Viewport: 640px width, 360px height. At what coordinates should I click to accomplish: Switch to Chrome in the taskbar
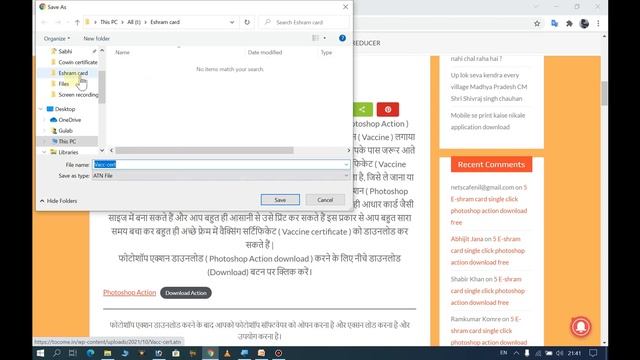click(211, 353)
